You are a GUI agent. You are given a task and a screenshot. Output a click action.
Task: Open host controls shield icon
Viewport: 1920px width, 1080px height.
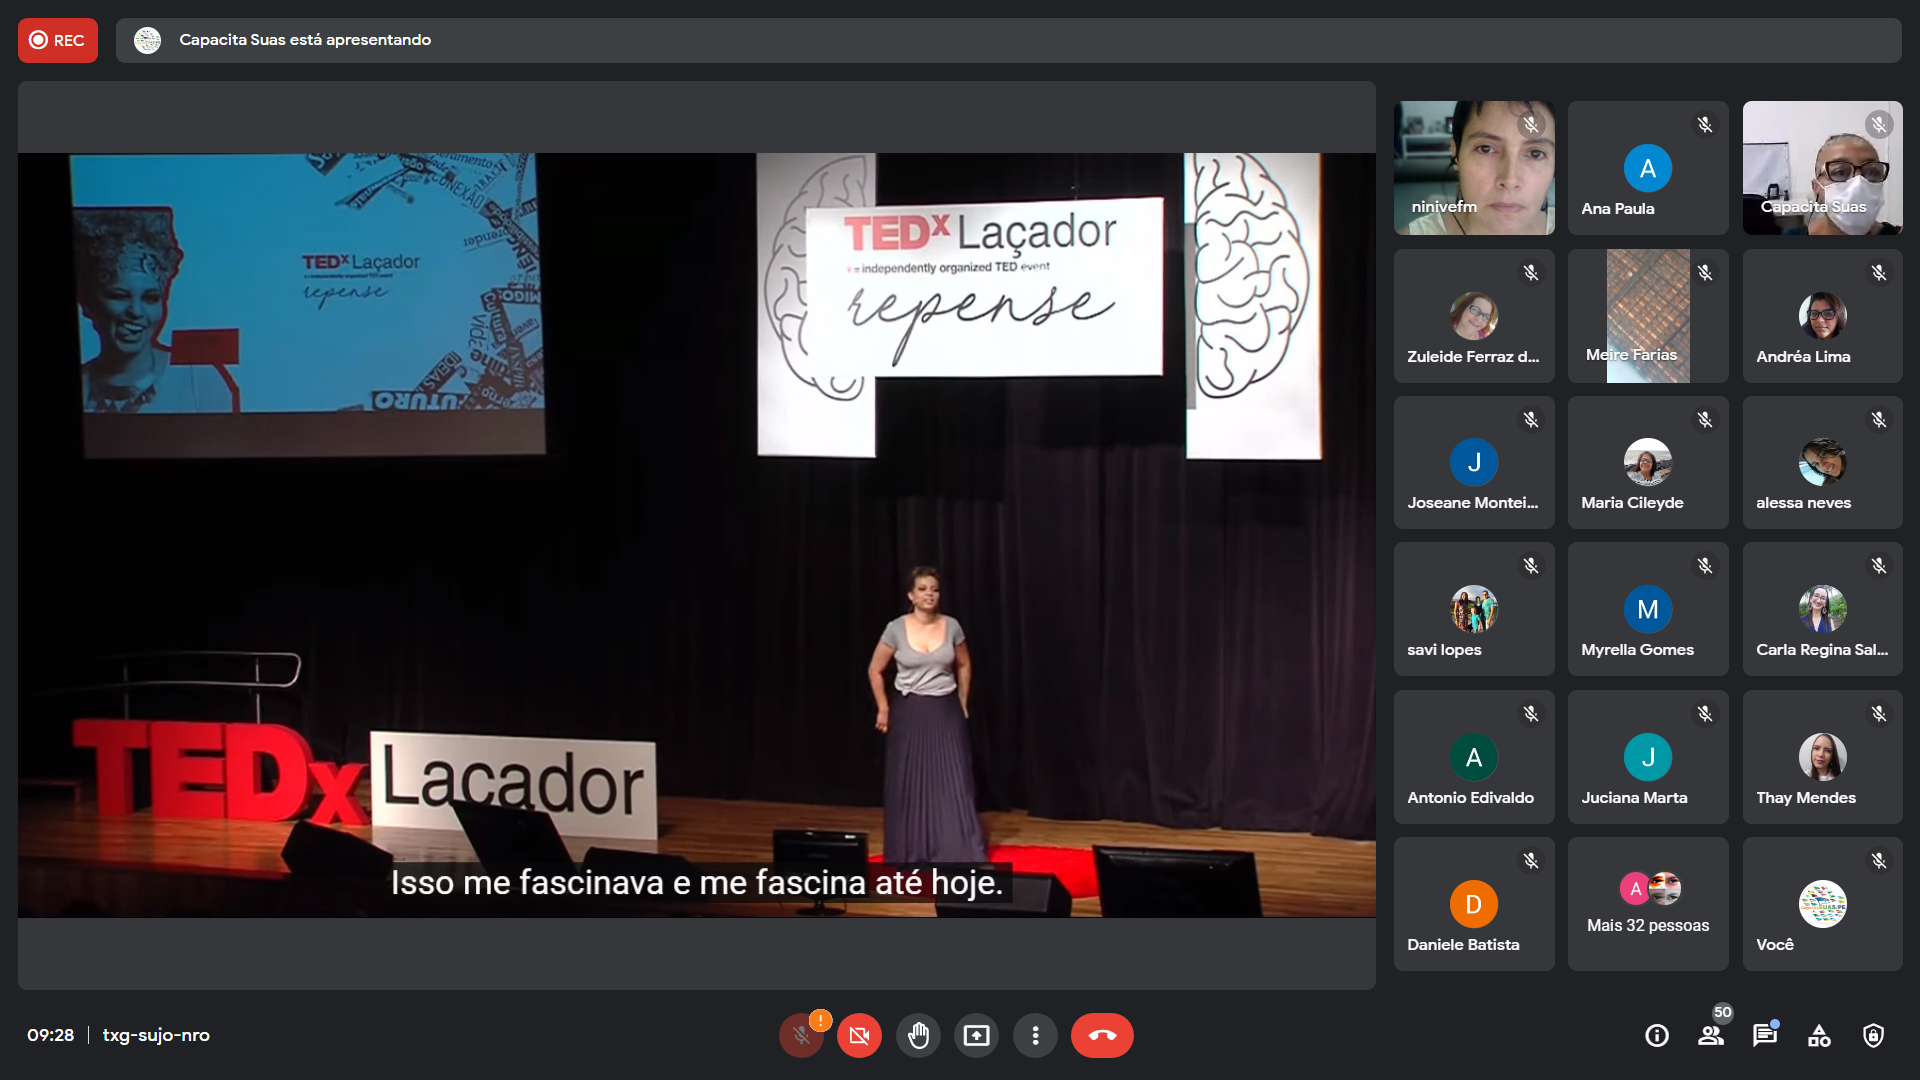pos(1873,1036)
